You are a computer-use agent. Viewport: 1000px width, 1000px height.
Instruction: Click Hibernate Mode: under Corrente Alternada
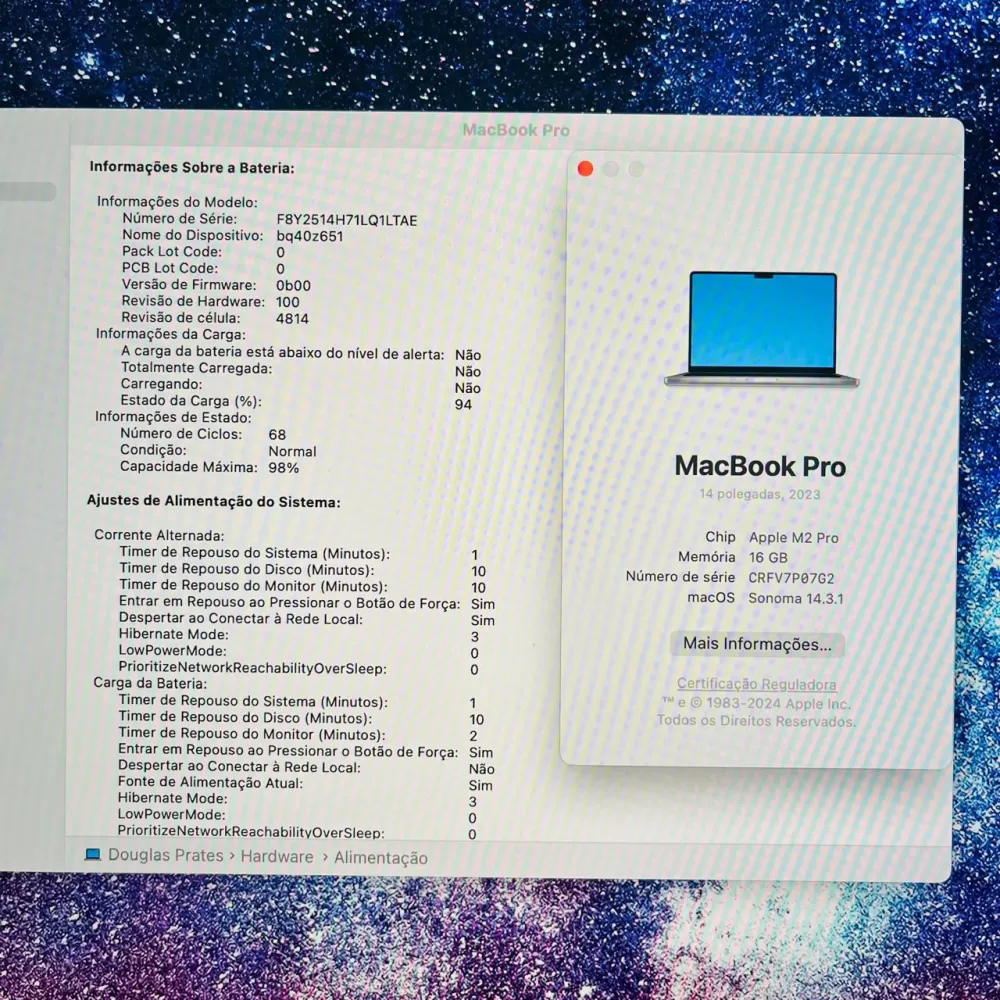(x=173, y=635)
